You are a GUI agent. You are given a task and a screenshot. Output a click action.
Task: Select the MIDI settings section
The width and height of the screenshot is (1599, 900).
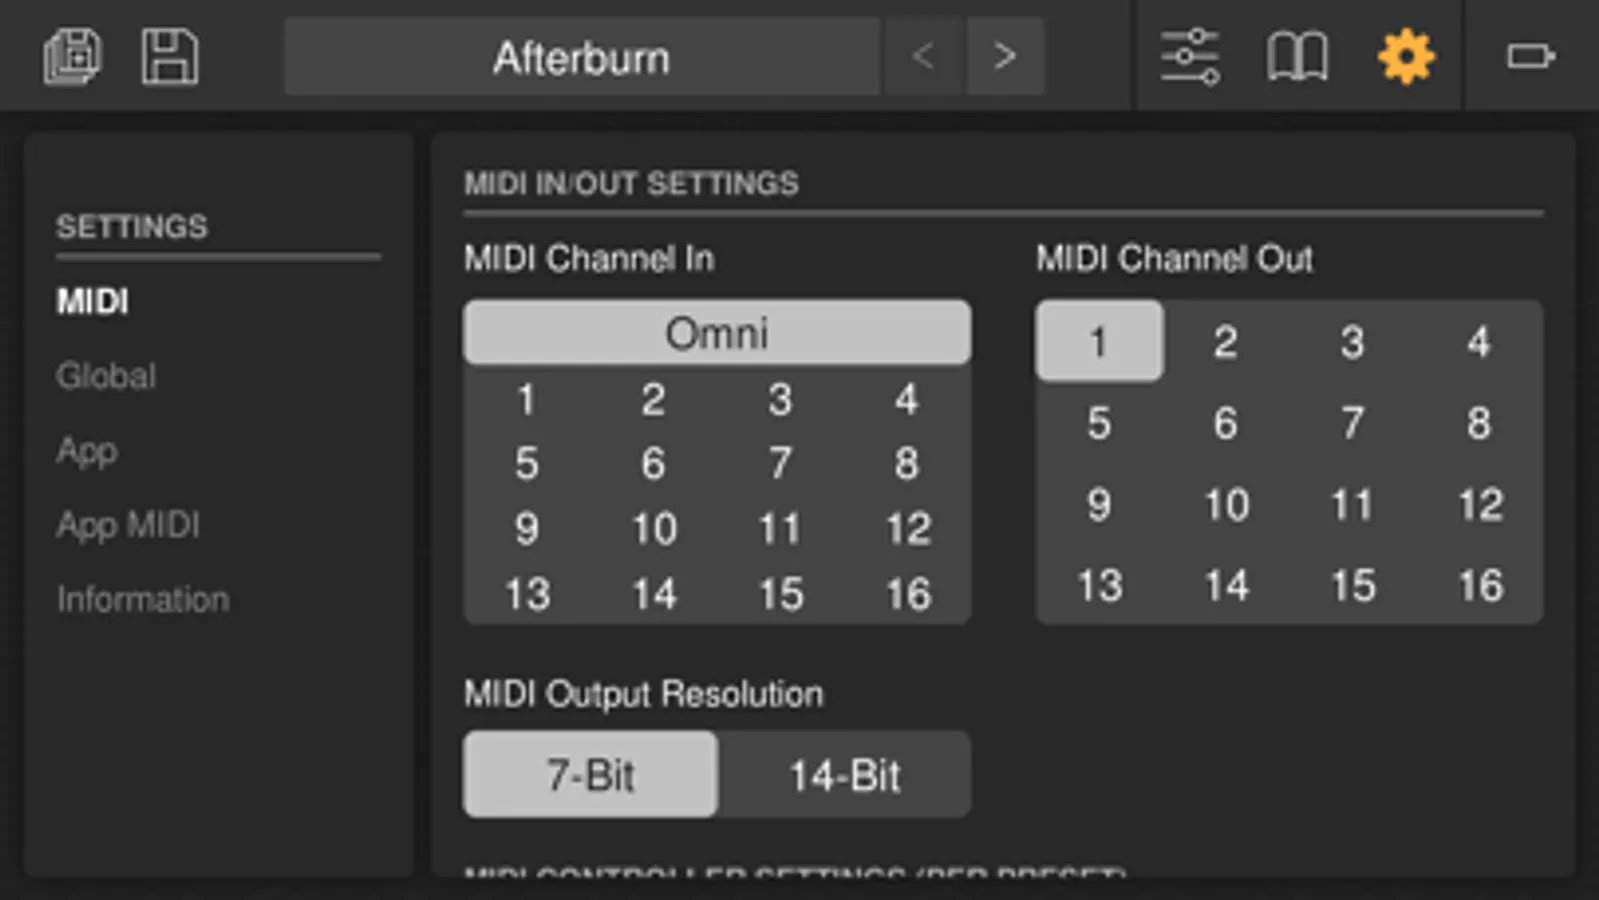pos(93,301)
